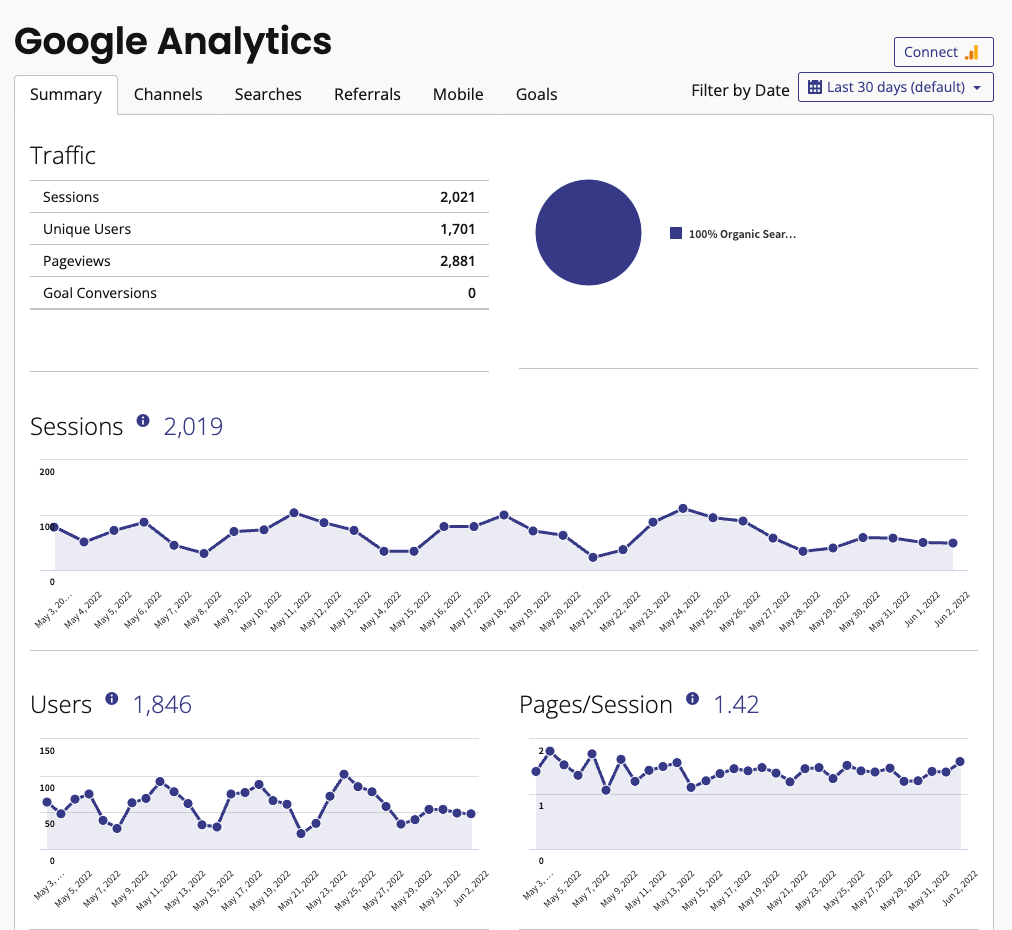Click the Filter by Date label
The height and width of the screenshot is (930, 1012).
pos(740,90)
